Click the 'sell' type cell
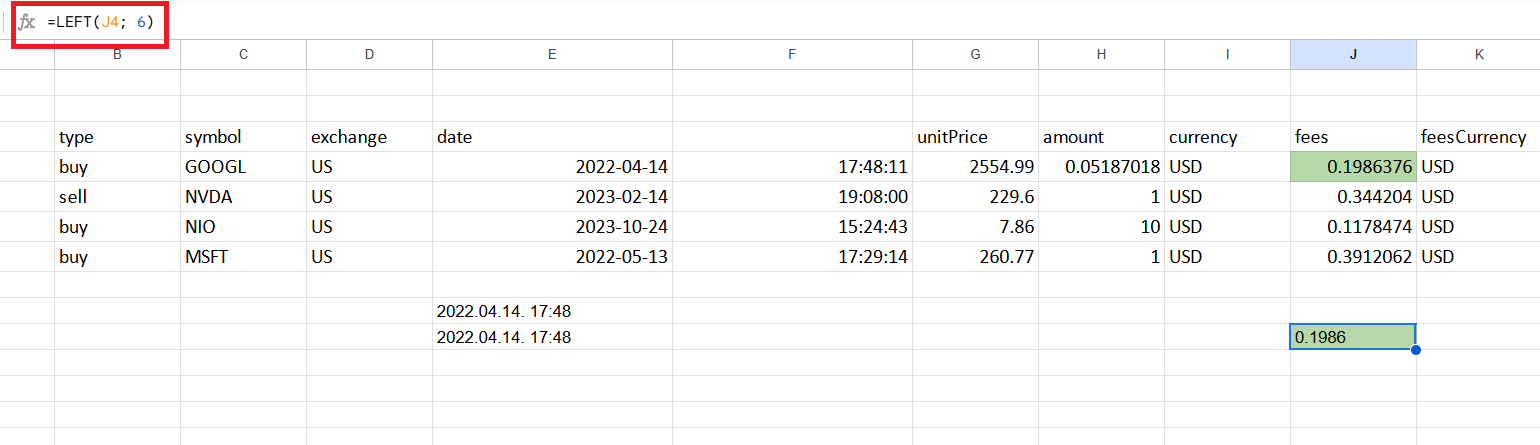1540x445 pixels. click(x=117, y=197)
